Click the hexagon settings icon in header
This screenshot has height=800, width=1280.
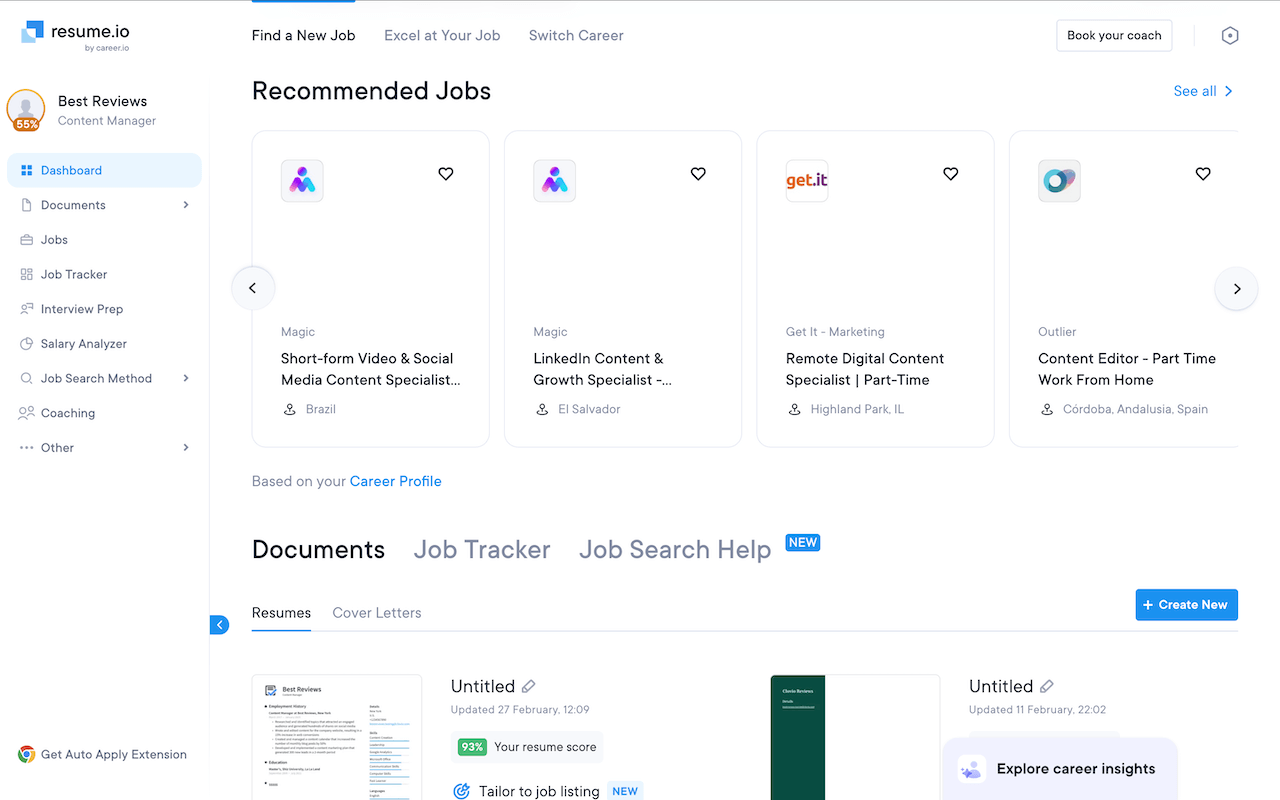tap(1230, 35)
